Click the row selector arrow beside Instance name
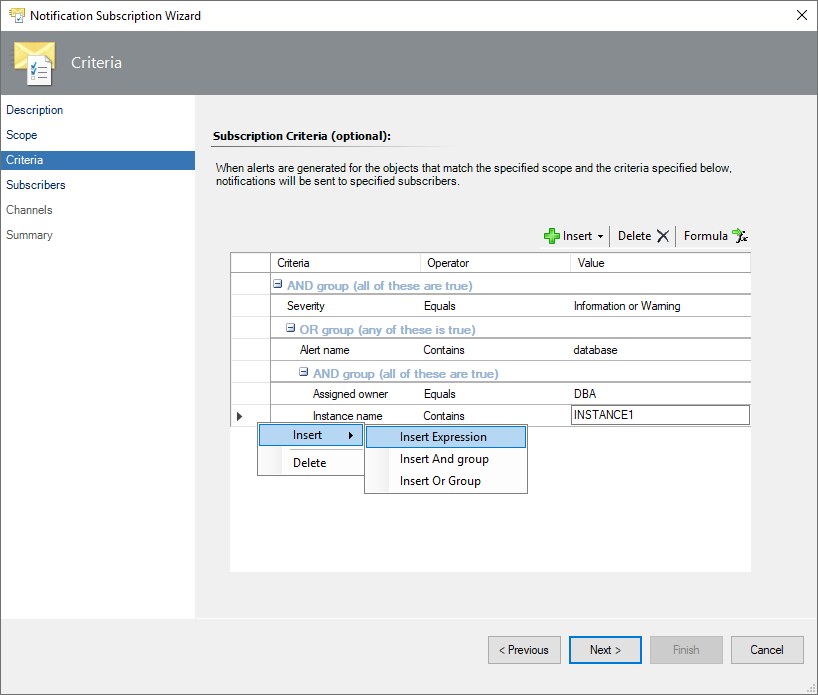Screen dimensions: 818x695 238,415
